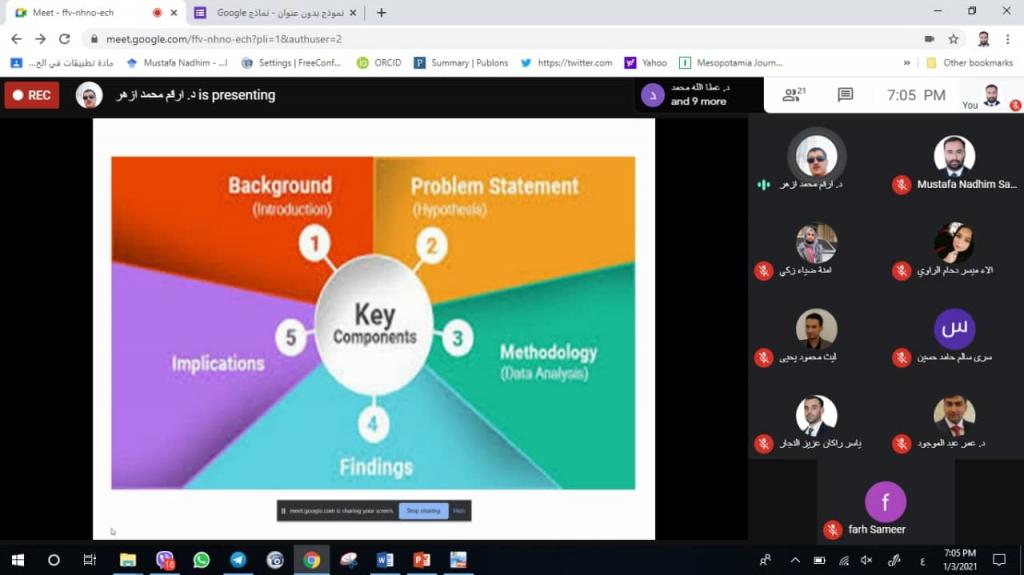Click the red REC recording indicator
The height and width of the screenshot is (575, 1024).
tap(32, 95)
